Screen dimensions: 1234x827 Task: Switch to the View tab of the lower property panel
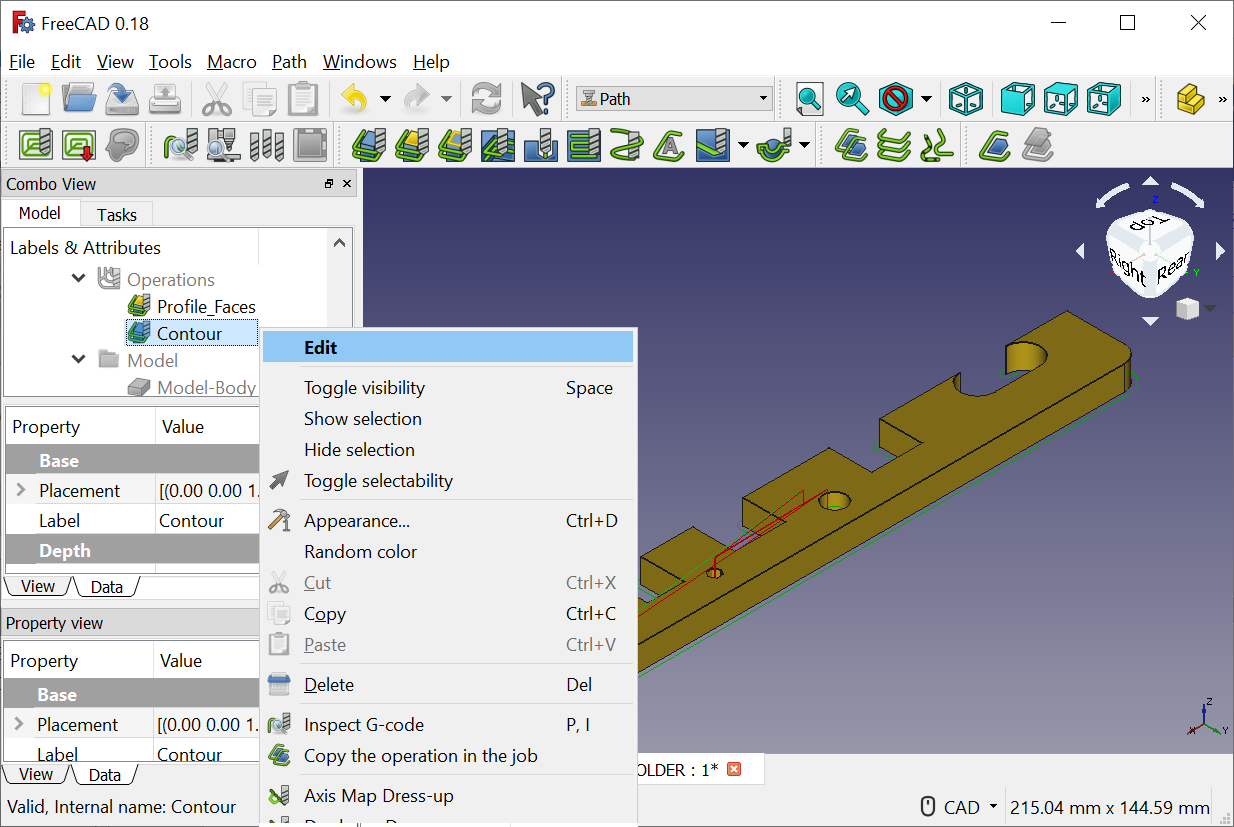[36, 774]
